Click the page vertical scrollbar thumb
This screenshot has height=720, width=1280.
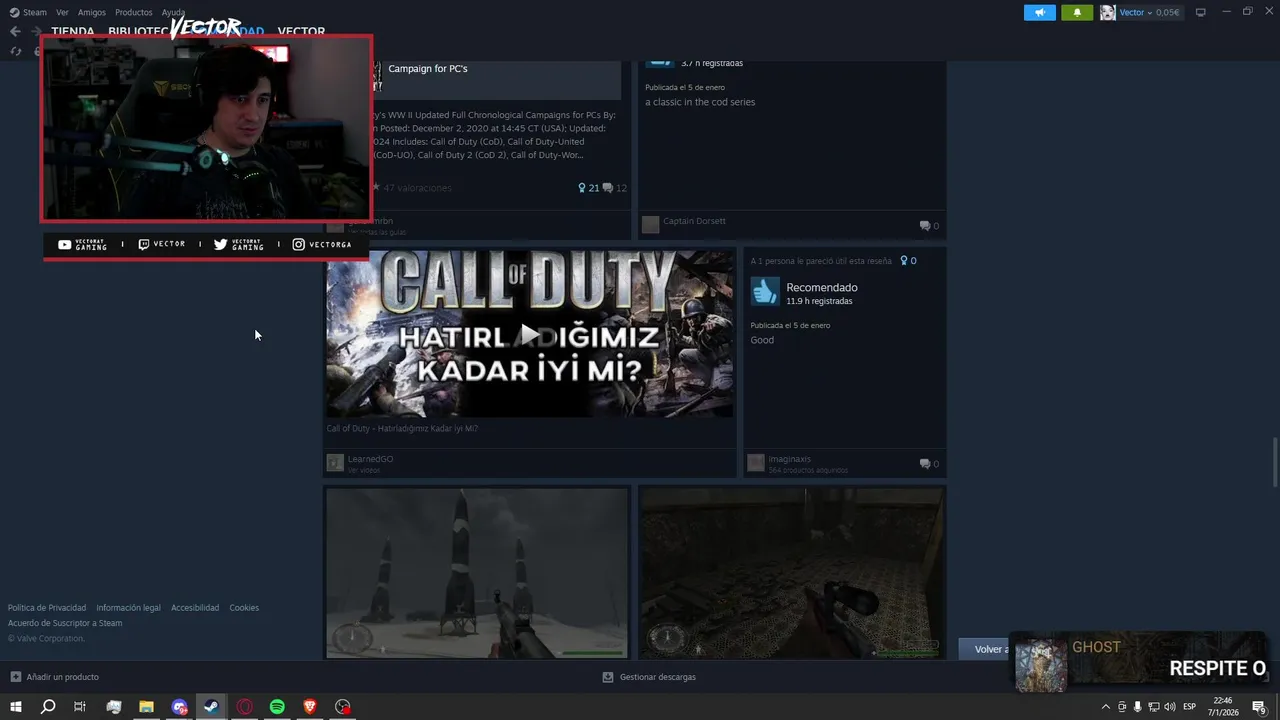[x=1274, y=461]
